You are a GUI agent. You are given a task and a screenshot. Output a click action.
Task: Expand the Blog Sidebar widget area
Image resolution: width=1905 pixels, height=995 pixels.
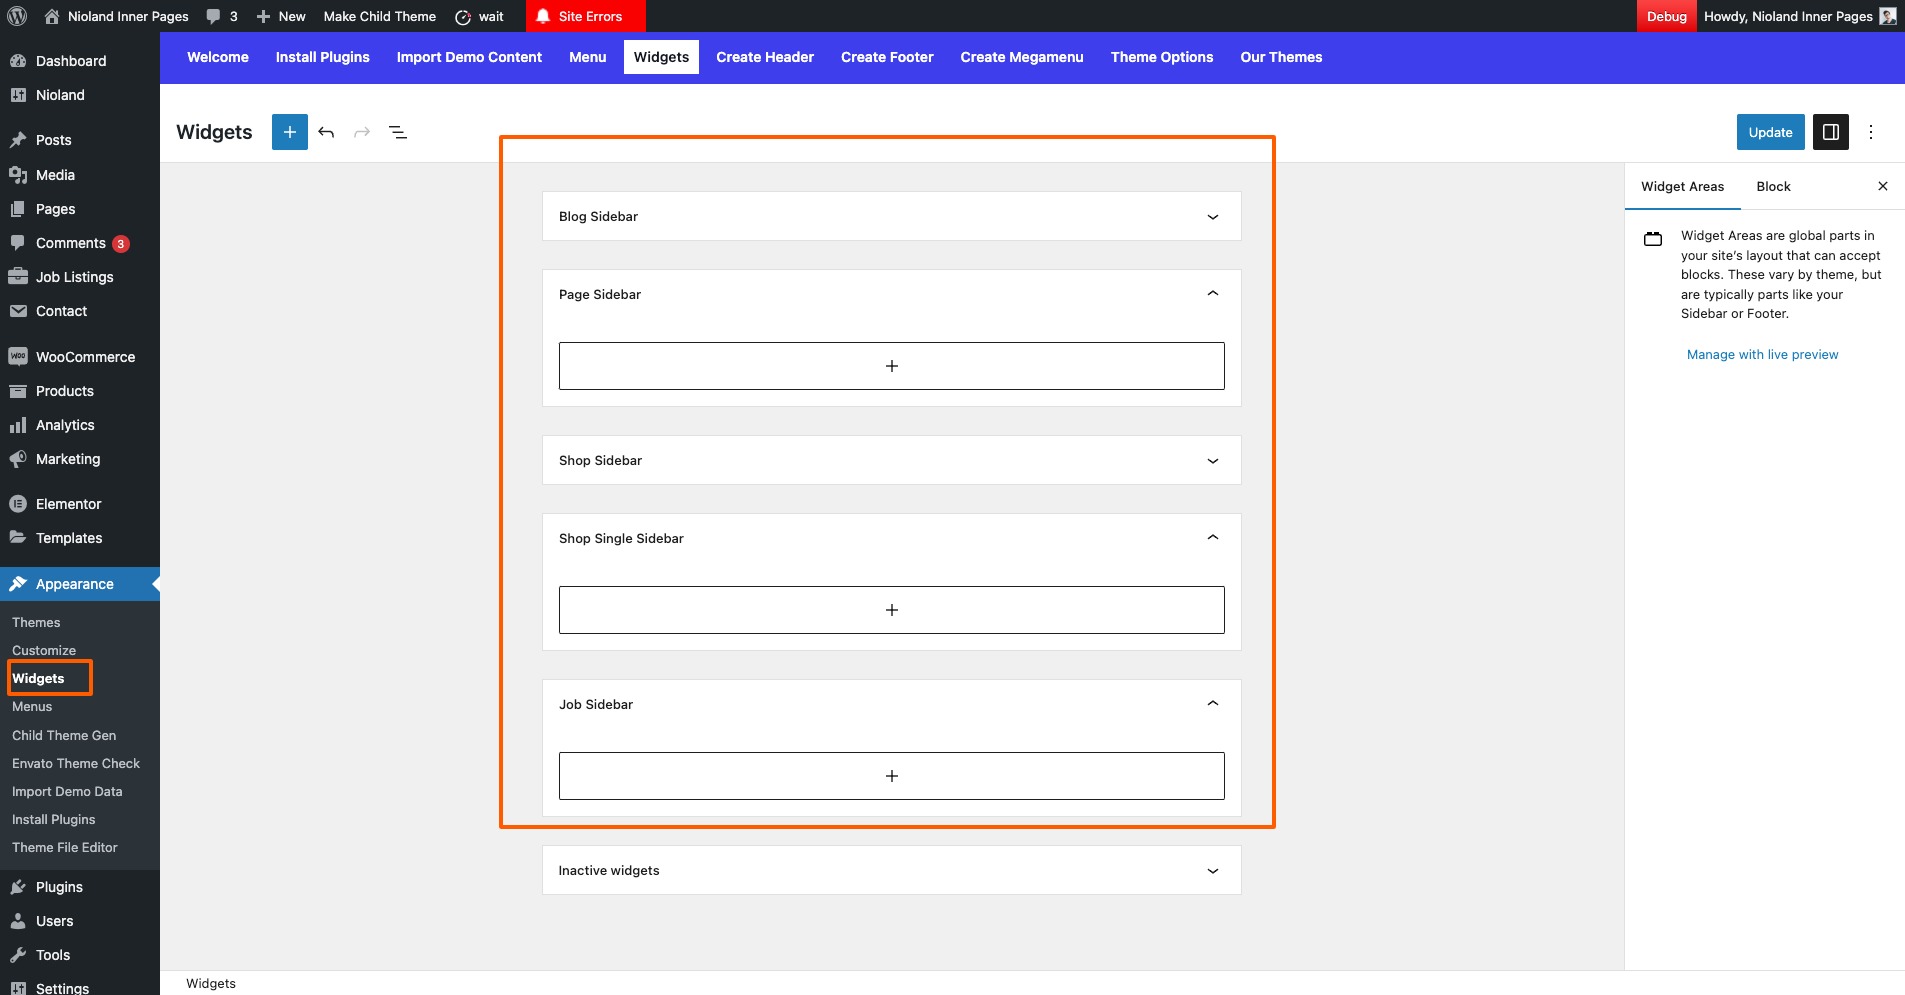tap(1212, 217)
